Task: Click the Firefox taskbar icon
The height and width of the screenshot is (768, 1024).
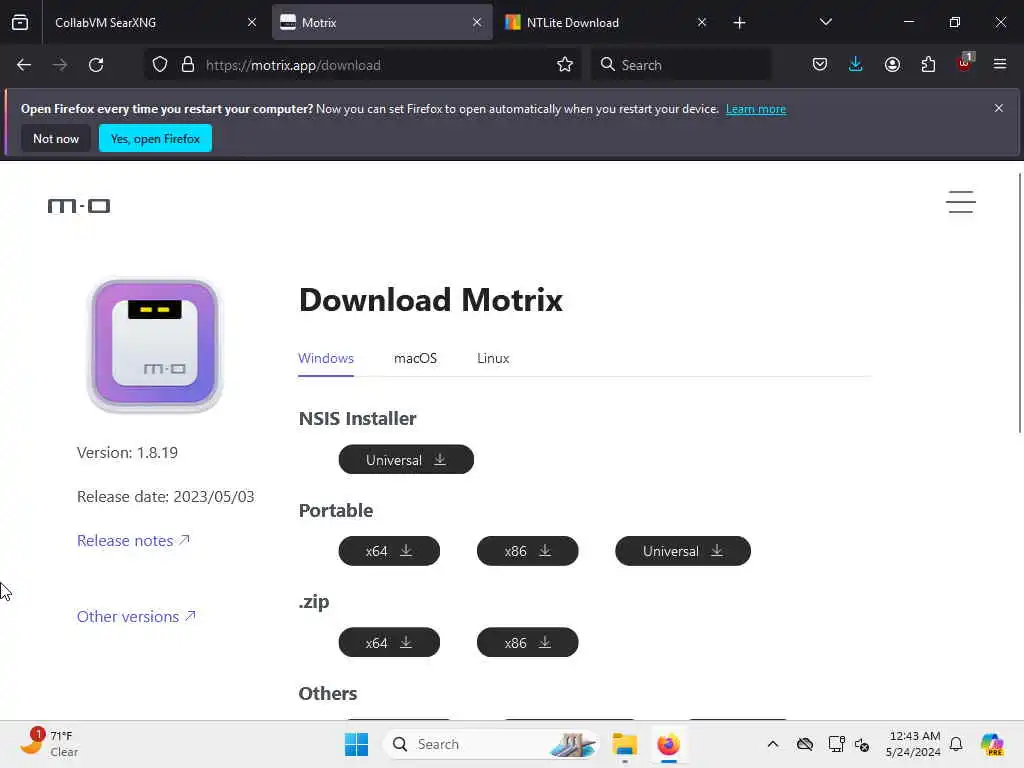Action: coord(668,744)
